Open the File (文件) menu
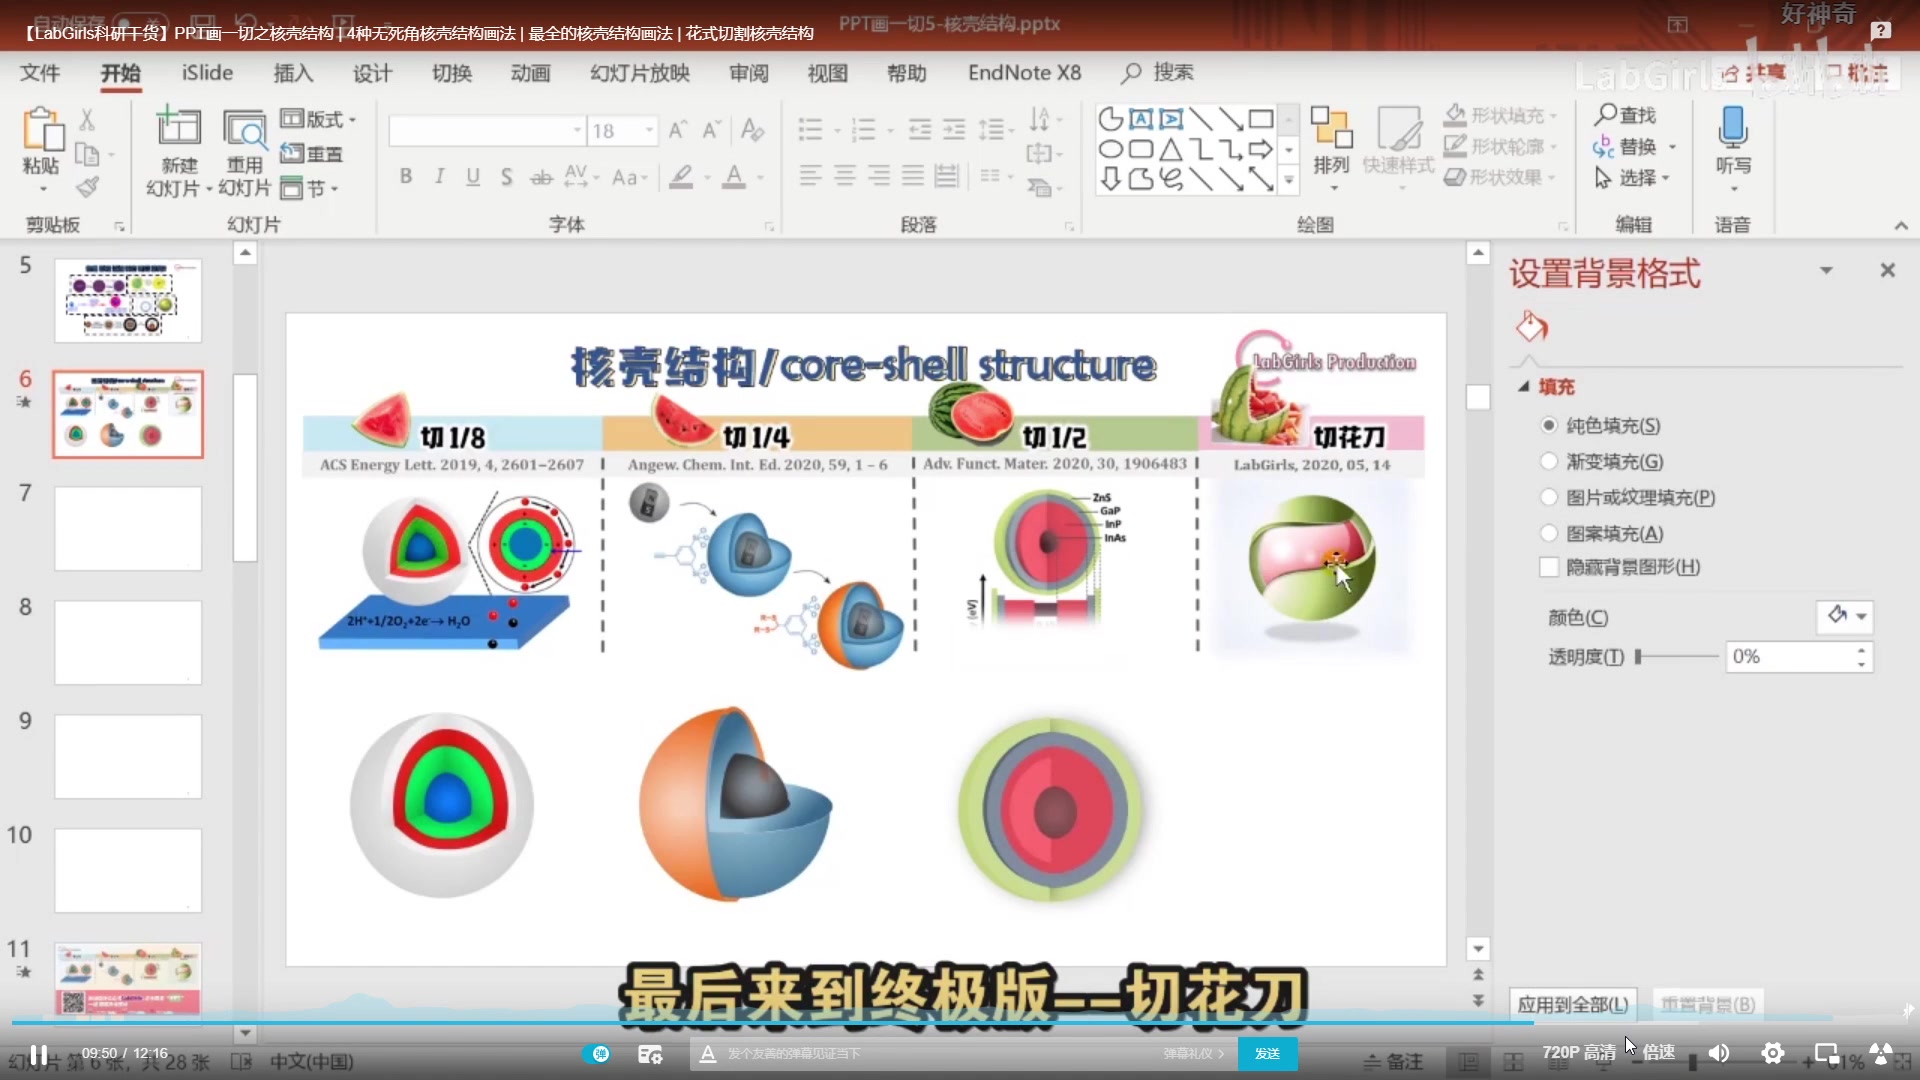 coord(40,73)
